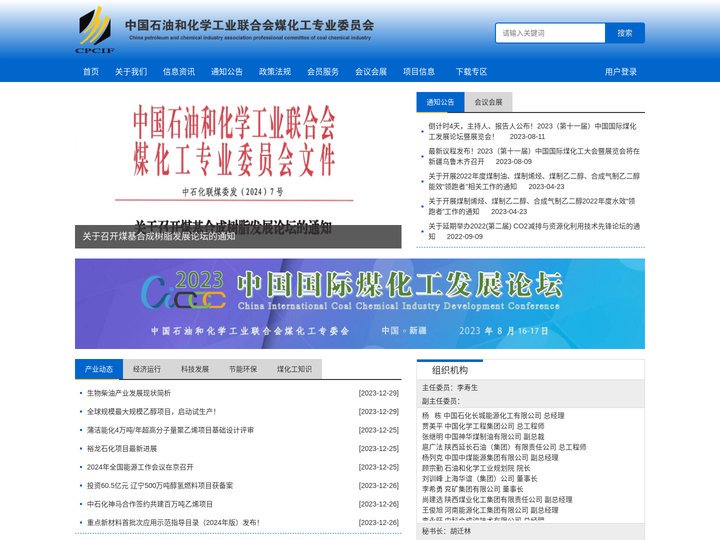The width and height of the screenshot is (720, 540).
Task: Open notice 关于开展2022年度煤制油、煤制烯烃
Action: click(x=534, y=181)
